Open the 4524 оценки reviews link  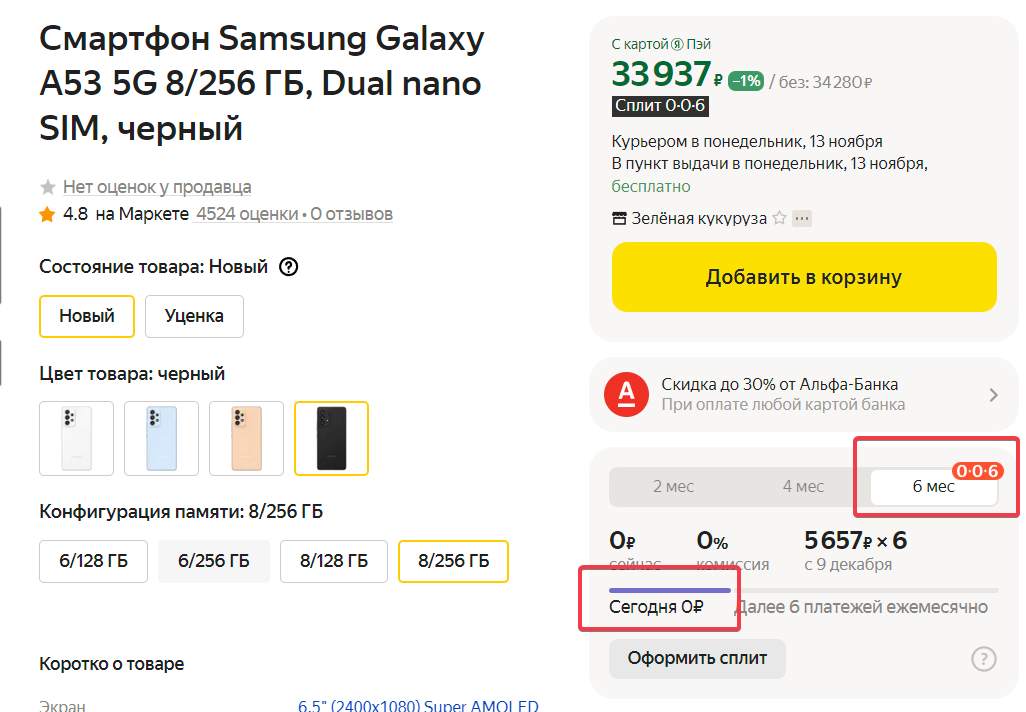click(x=247, y=214)
